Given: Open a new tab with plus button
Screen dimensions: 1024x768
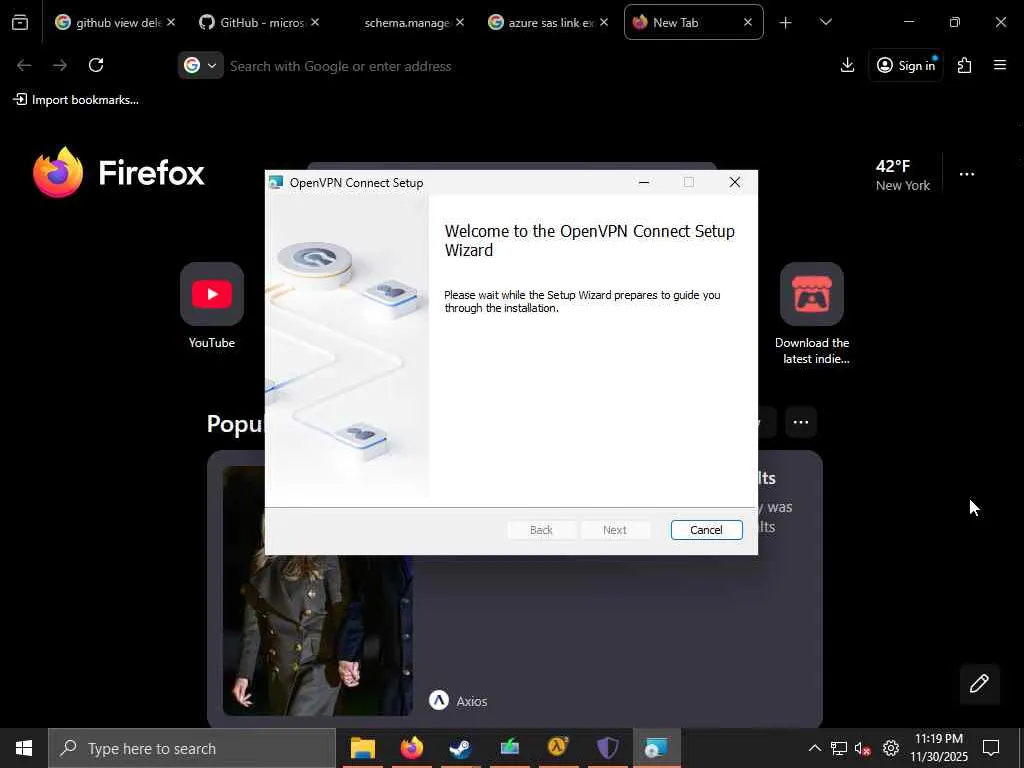Looking at the screenshot, I should (785, 23).
